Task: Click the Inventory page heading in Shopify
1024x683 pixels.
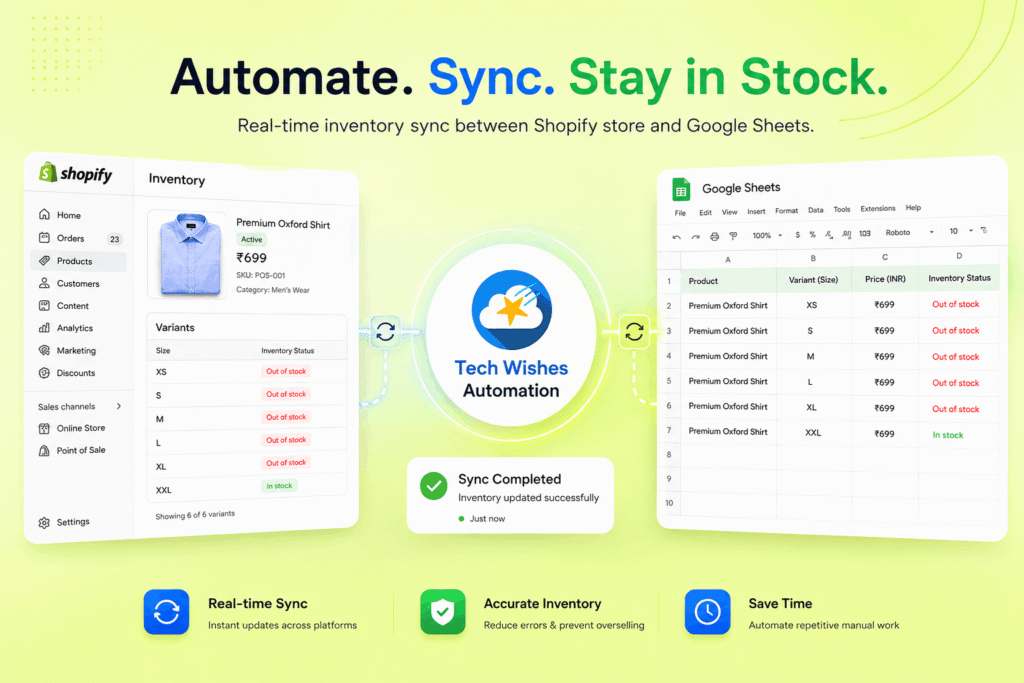Action: 176,180
